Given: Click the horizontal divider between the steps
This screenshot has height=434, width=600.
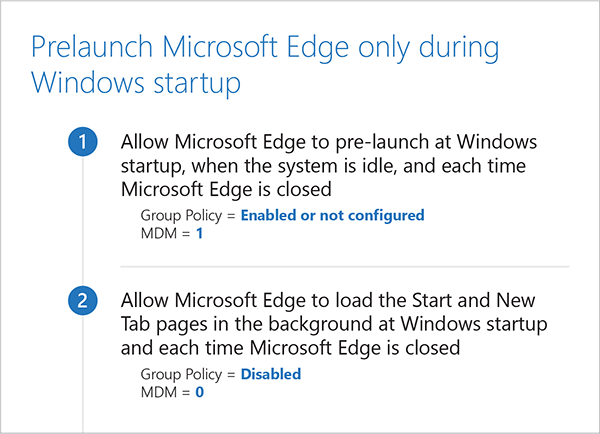Looking at the screenshot, I should (x=344, y=266).
